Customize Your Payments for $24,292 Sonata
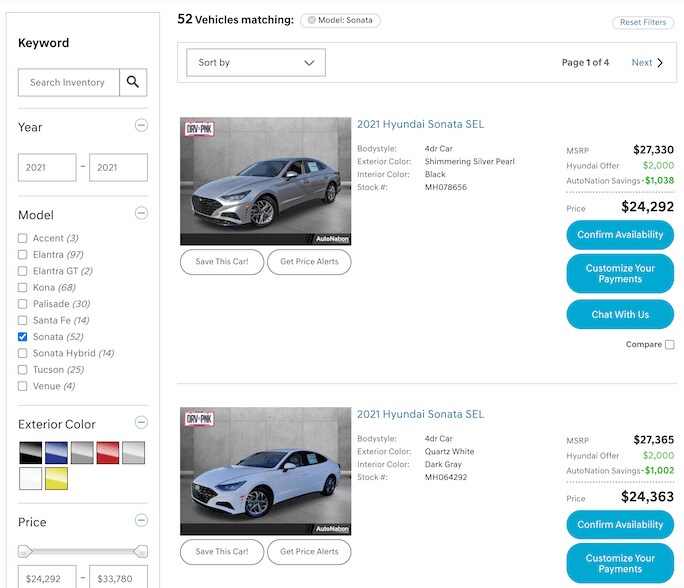 620,273
